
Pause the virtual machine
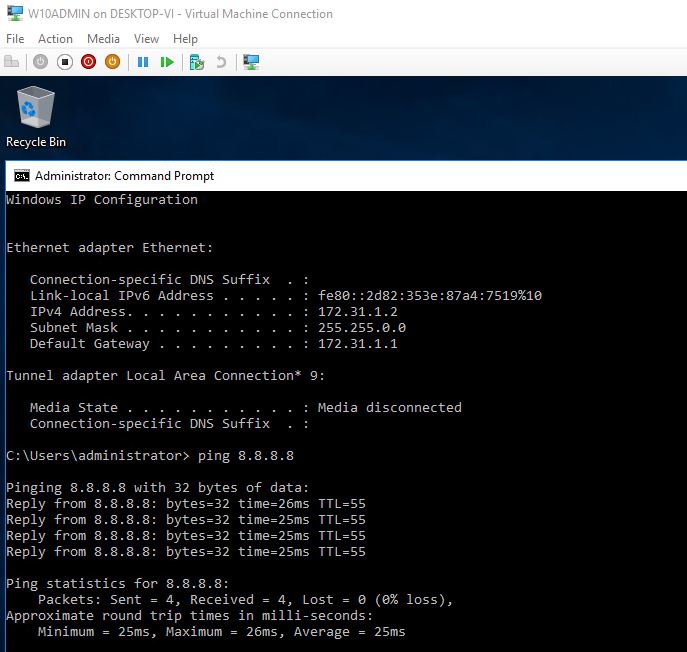tap(143, 62)
